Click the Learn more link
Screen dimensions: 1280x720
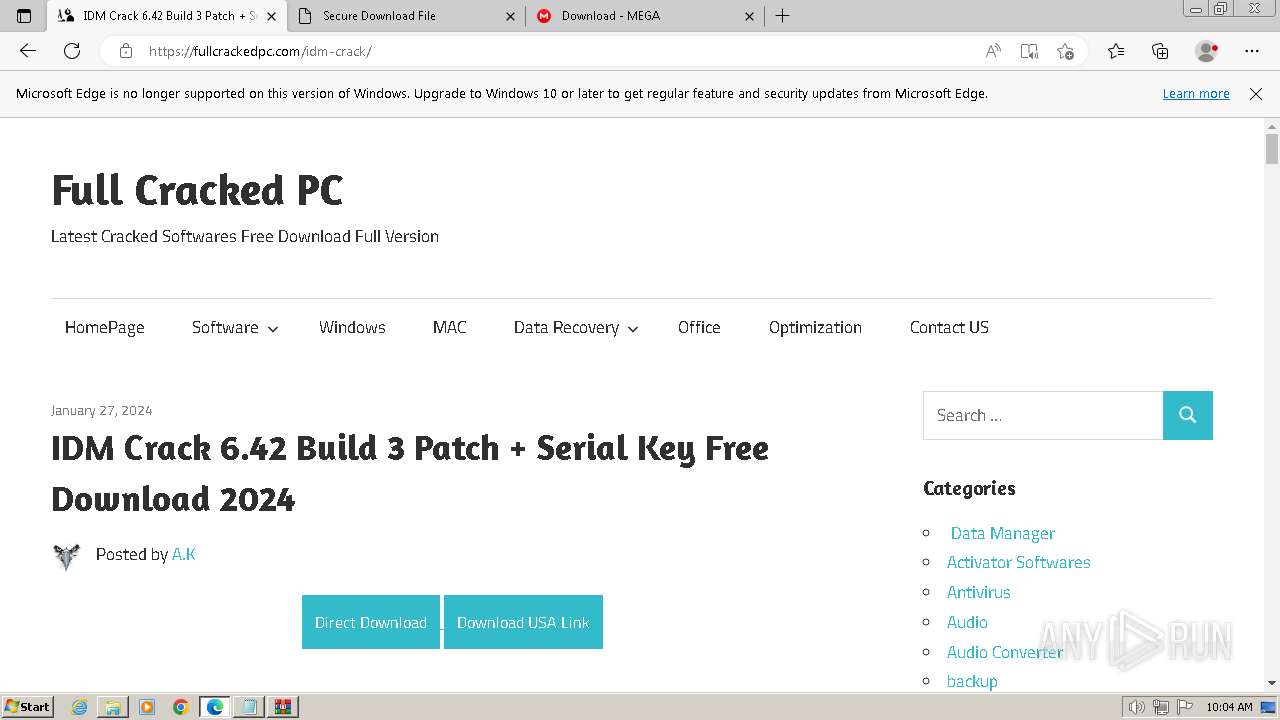1196,94
